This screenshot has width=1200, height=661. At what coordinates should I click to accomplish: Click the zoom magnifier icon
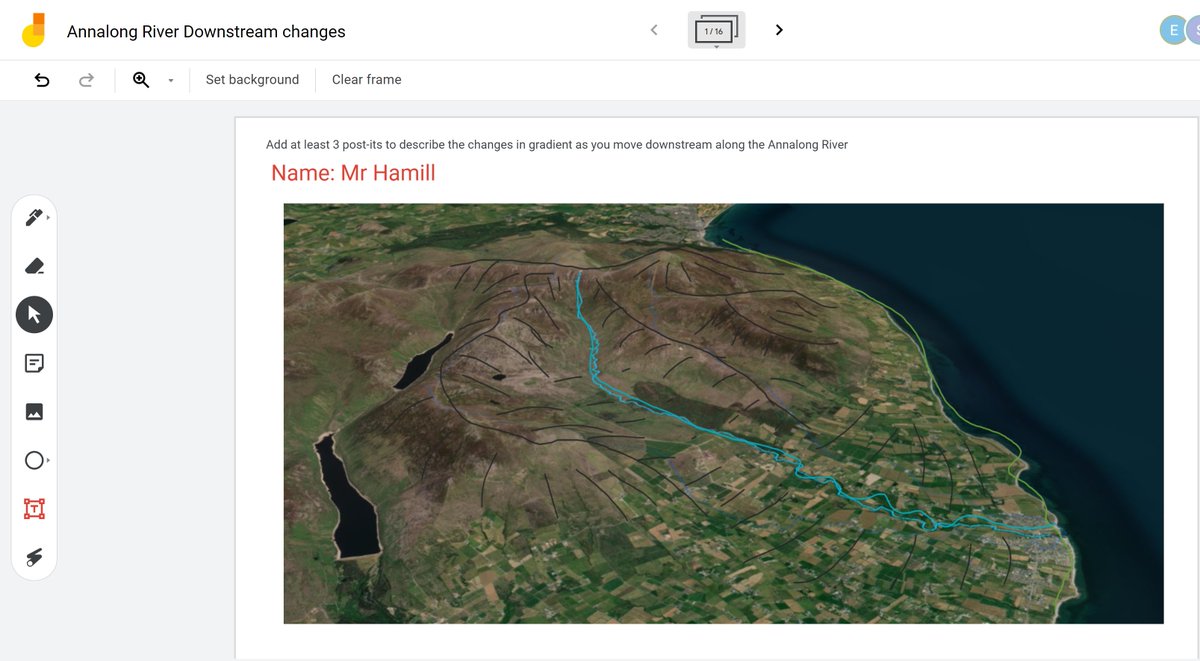point(141,80)
